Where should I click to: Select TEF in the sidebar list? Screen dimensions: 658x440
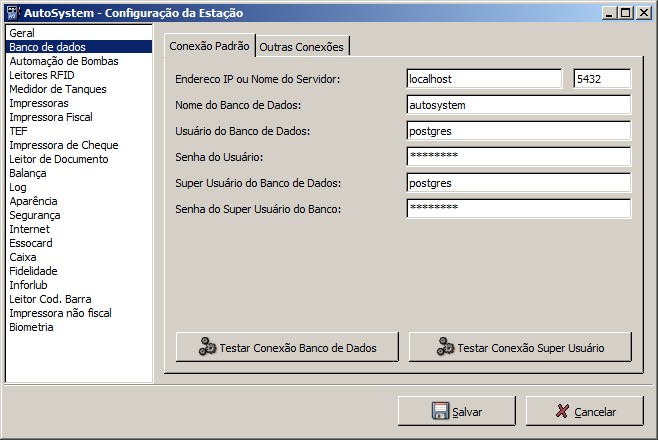(x=79, y=131)
